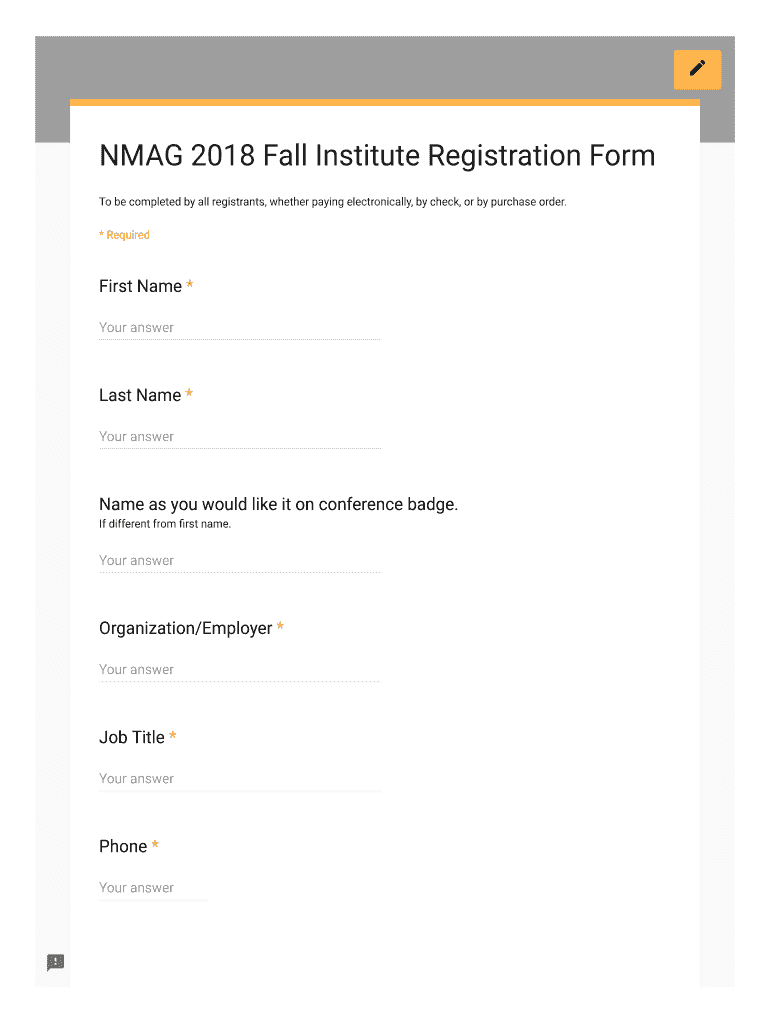Click the Phone question label

coord(123,846)
